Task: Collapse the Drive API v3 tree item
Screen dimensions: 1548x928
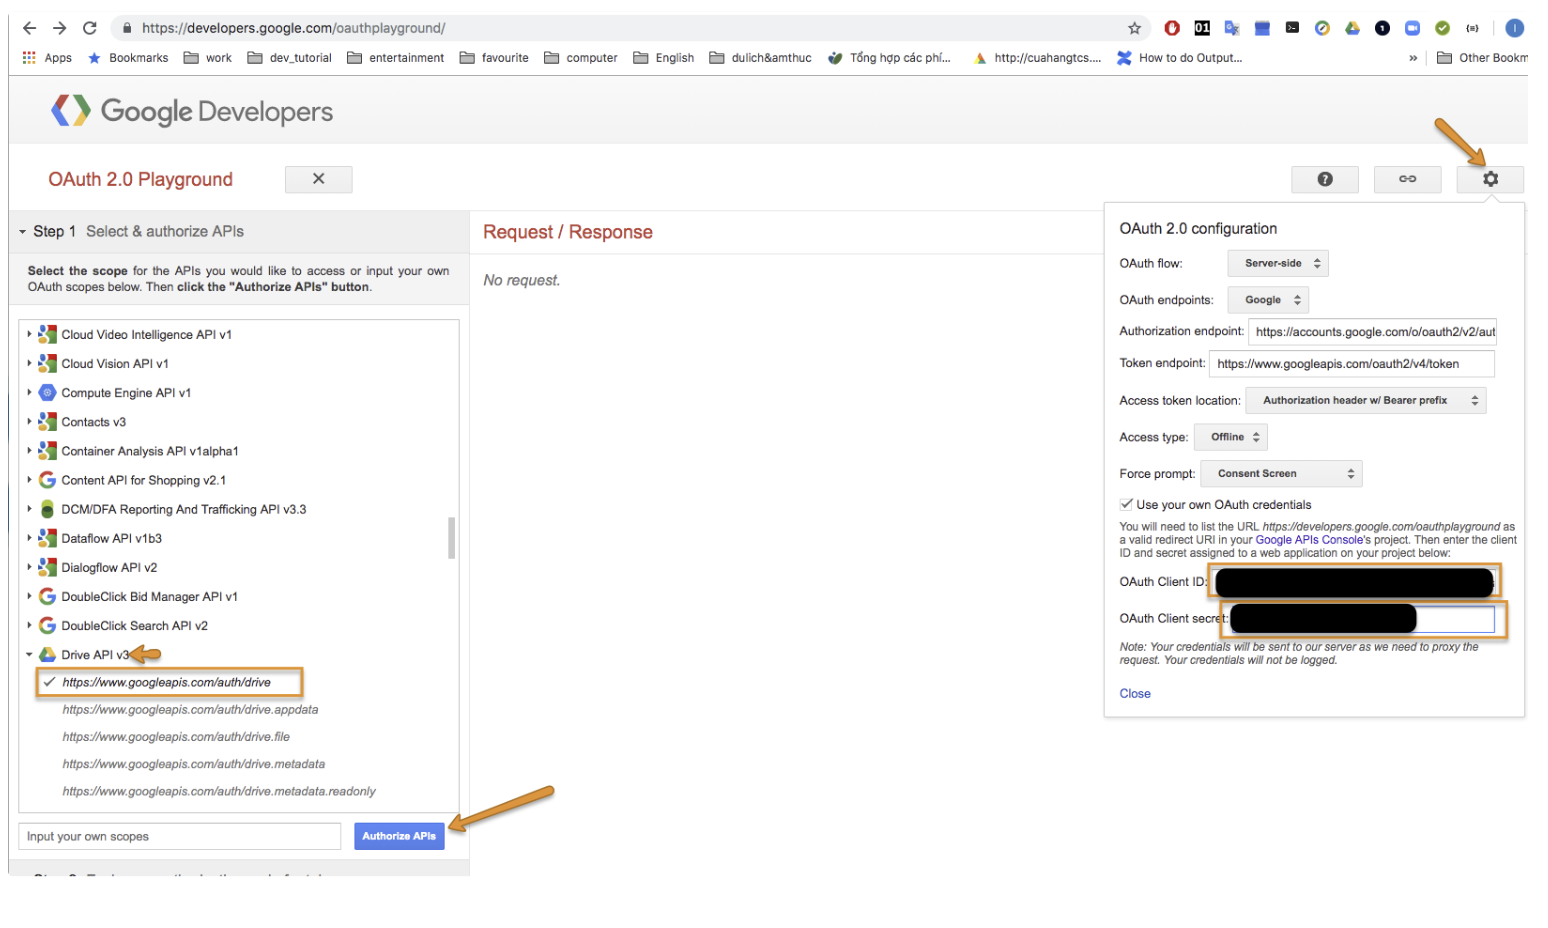Action: [x=29, y=655]
